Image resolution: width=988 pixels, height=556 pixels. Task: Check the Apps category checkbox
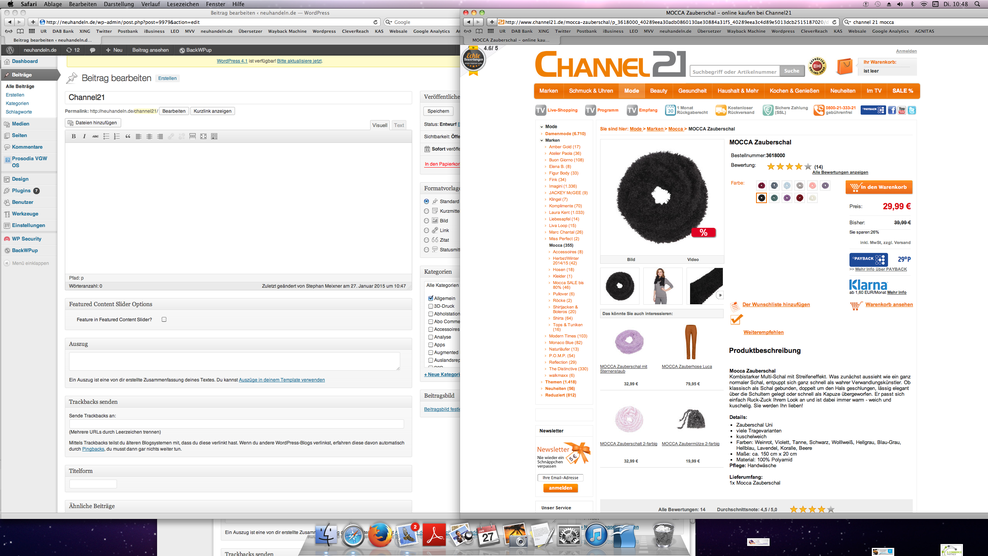pyautogui.click(x=431, y=344)
